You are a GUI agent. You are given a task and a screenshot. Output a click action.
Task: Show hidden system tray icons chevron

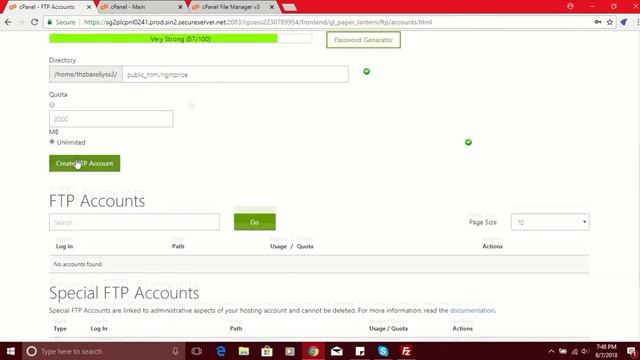click(x=551, y=351)
